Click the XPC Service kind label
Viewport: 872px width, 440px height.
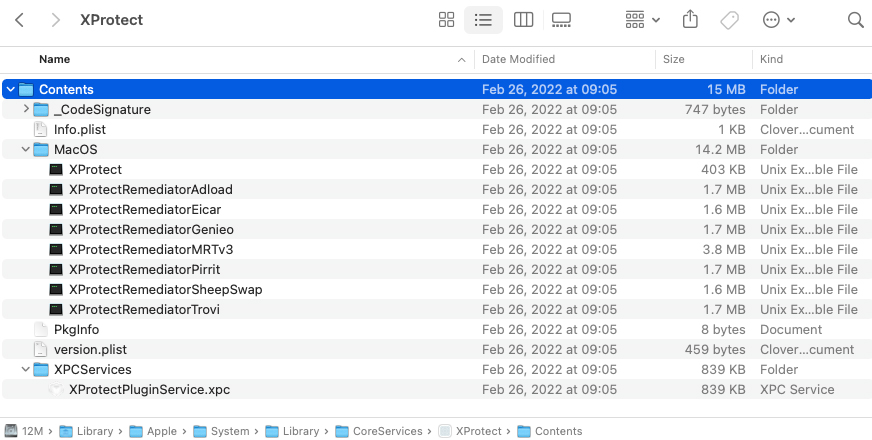point(797,389)
